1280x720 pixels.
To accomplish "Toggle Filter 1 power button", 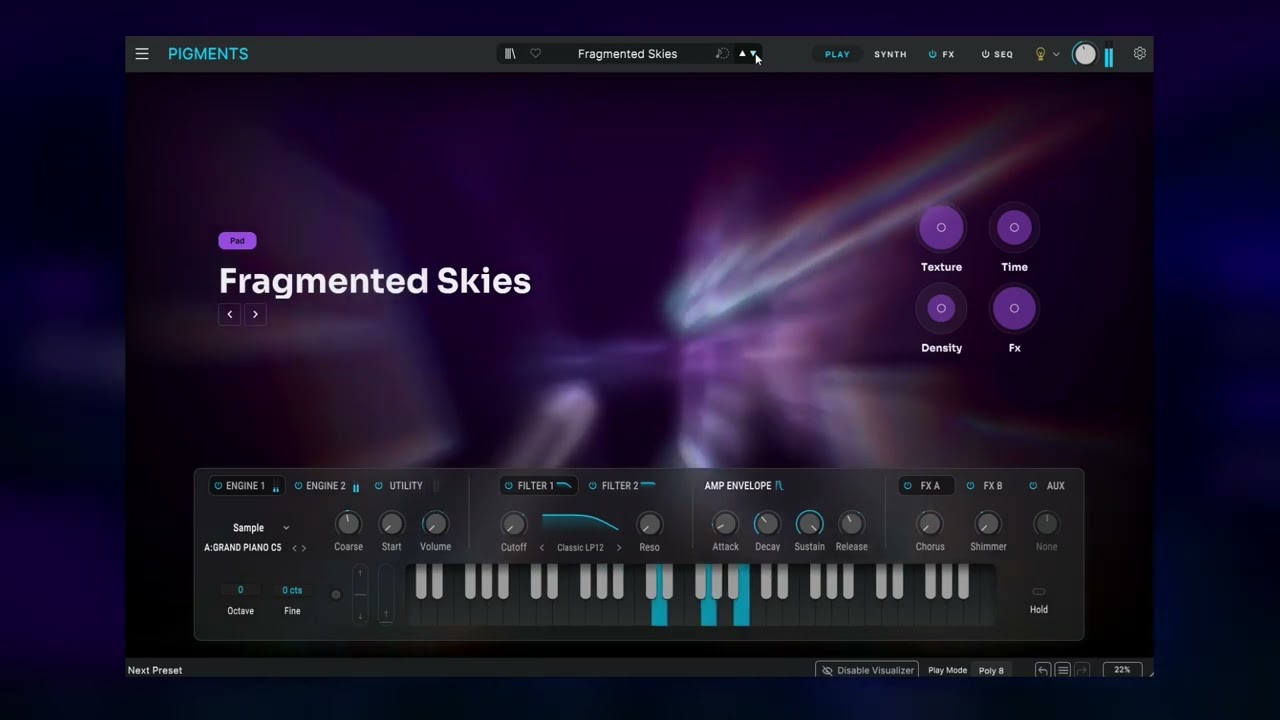I will 509,486.
